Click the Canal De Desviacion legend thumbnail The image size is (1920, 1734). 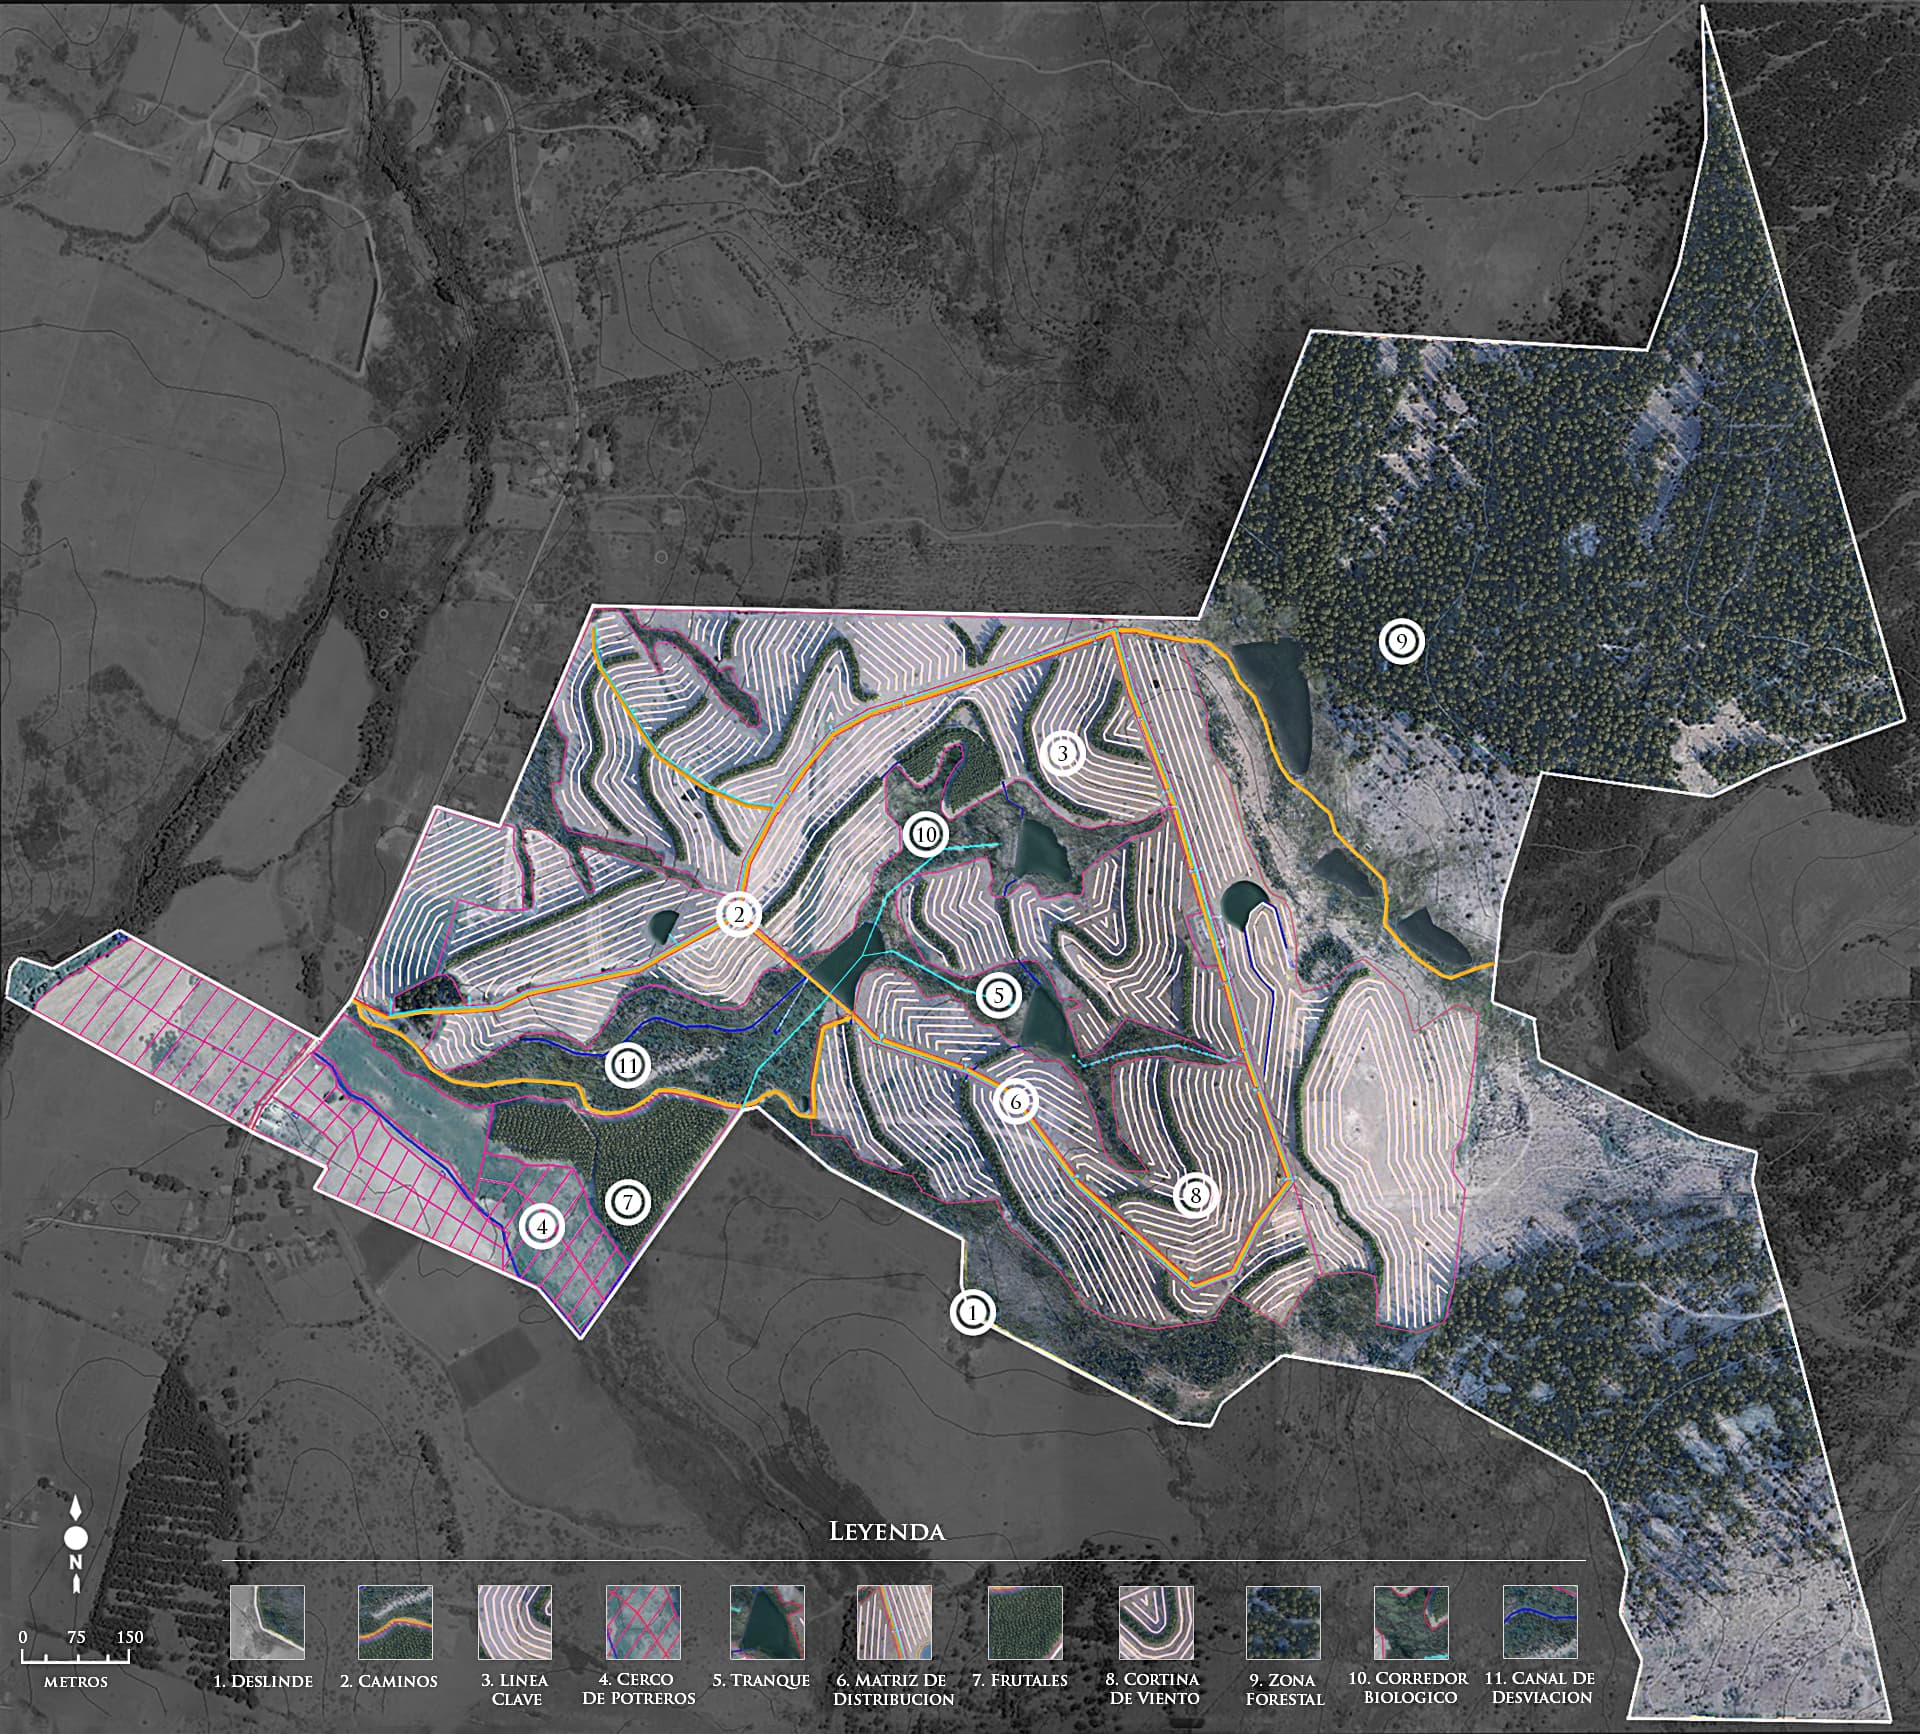coord(1540,1621)
